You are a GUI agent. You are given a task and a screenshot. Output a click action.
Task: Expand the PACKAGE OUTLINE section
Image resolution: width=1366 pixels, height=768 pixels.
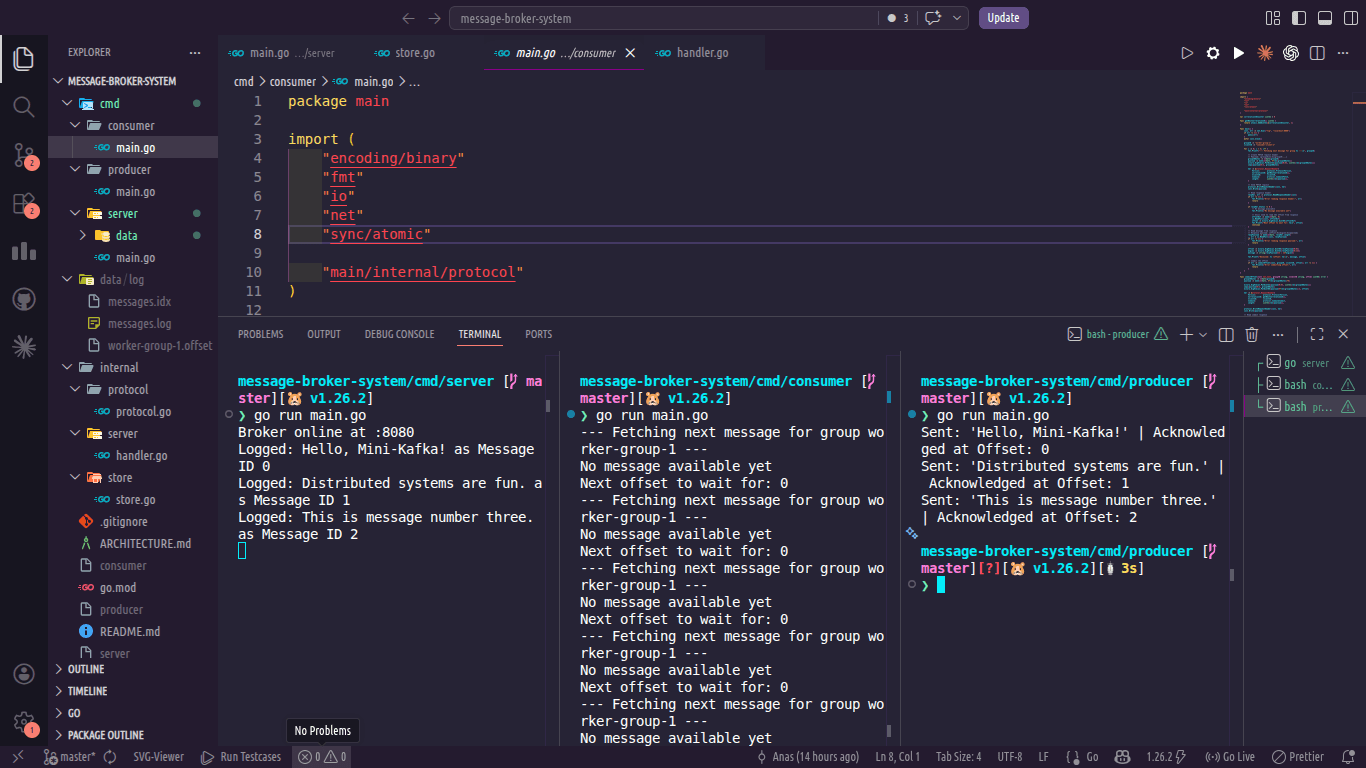133,735
